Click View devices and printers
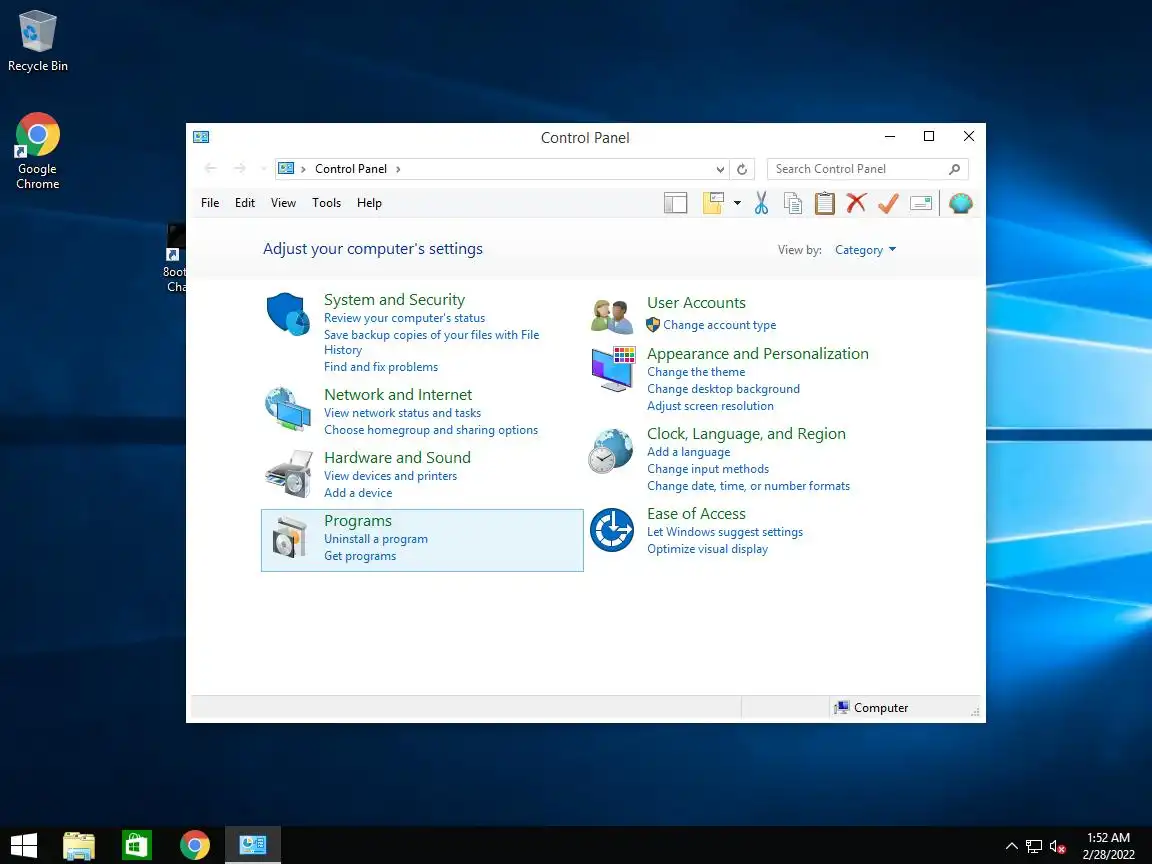The image size is (1152, 864). click(391, 476)
